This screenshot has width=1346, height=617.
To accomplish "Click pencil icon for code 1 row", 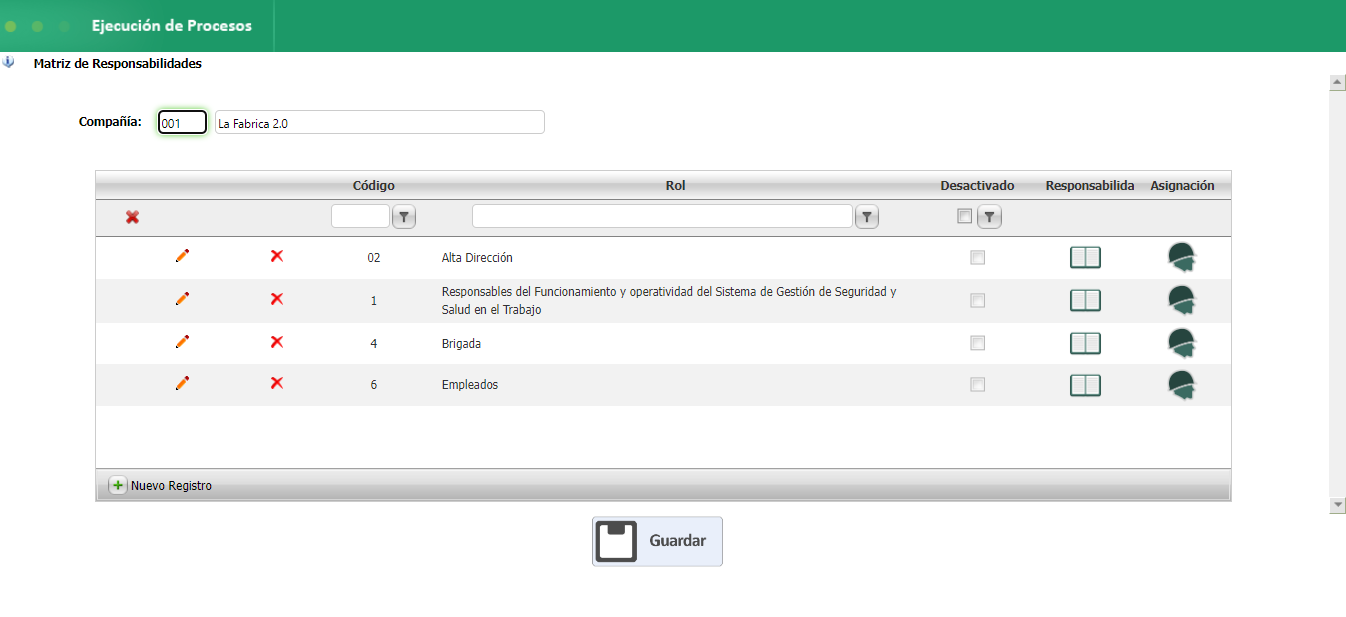I will (182, 299).
